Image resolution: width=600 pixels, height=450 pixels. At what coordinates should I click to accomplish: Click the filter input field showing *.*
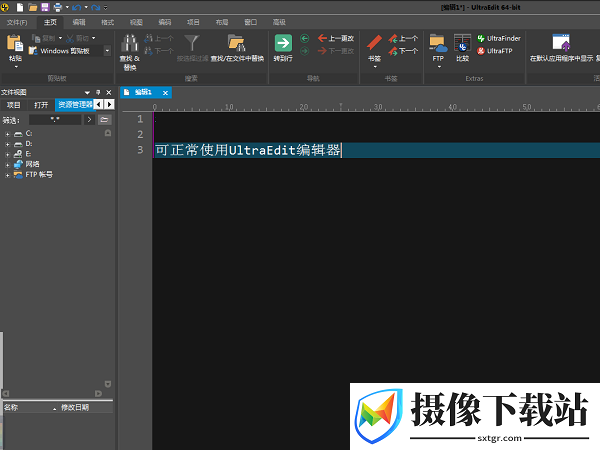[x=55, y=120]
